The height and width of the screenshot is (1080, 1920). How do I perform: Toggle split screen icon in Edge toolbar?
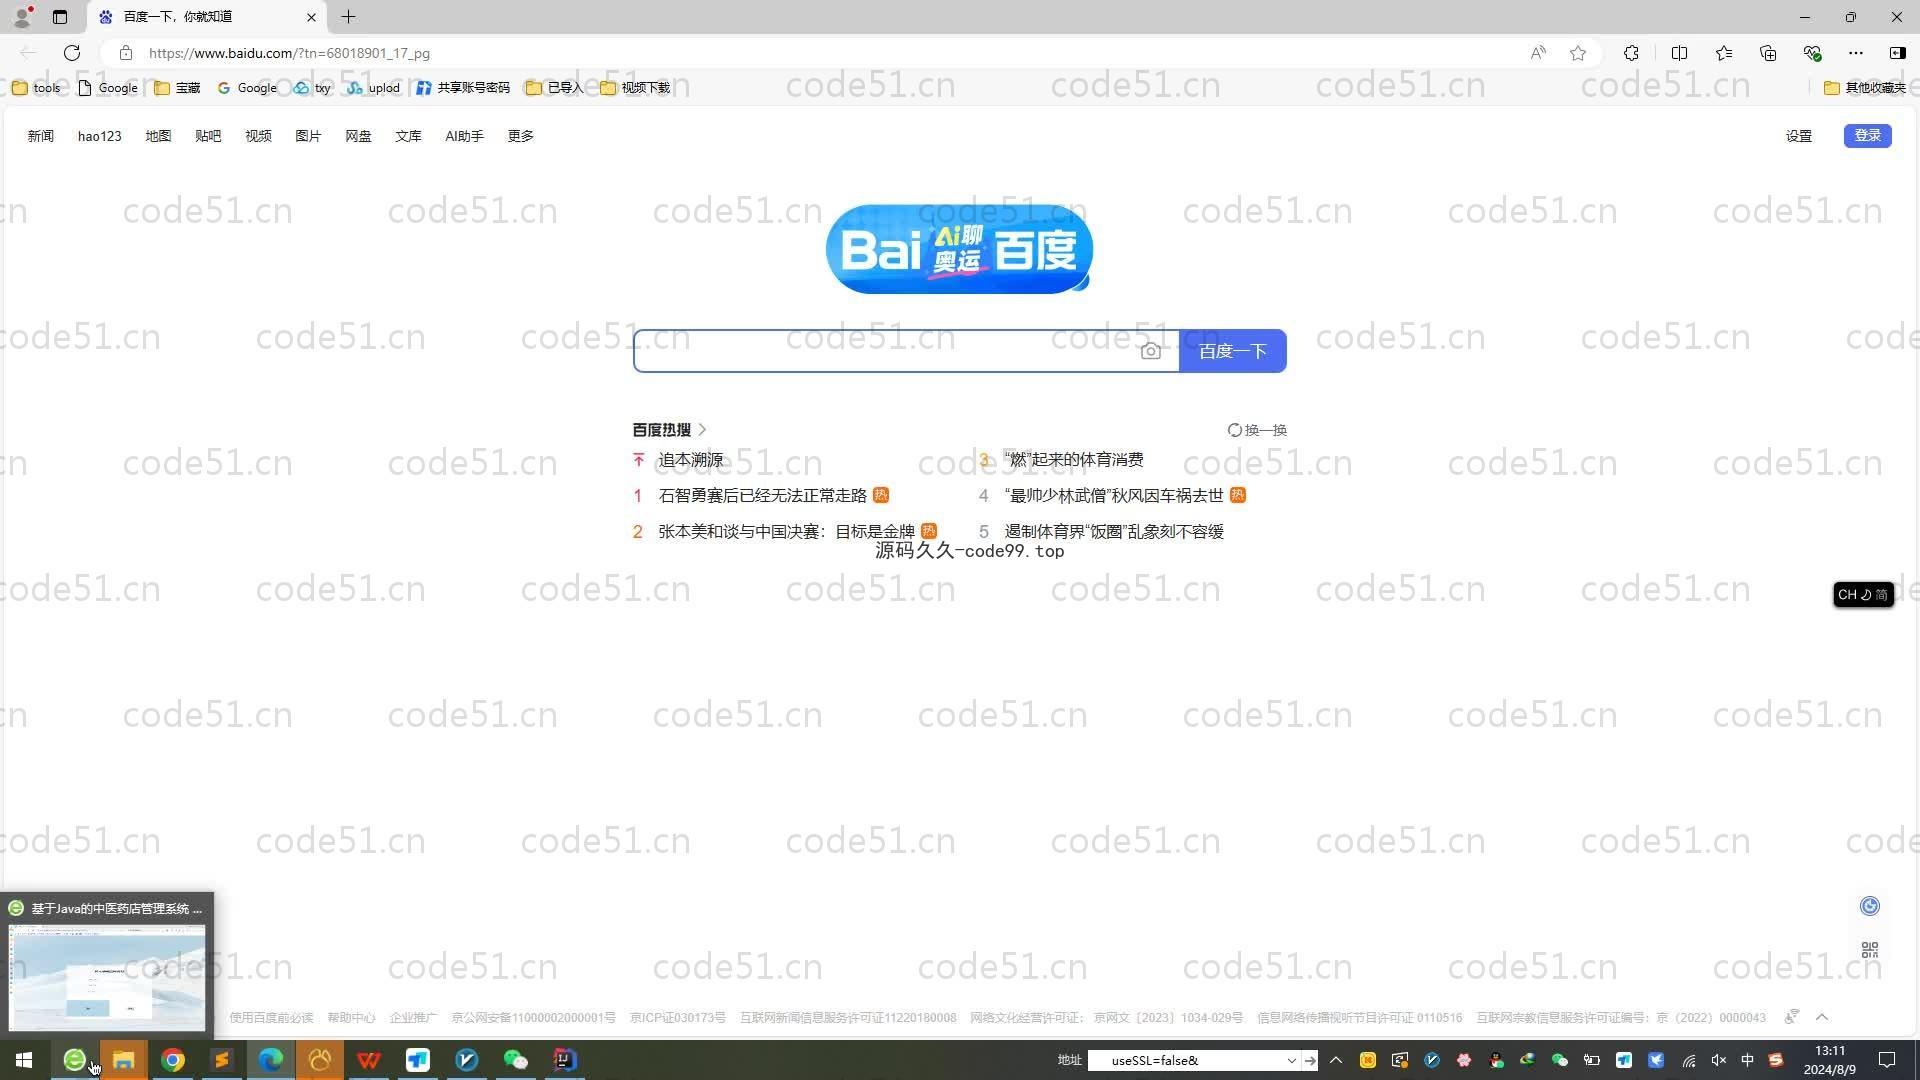[x=1679, y=53]
